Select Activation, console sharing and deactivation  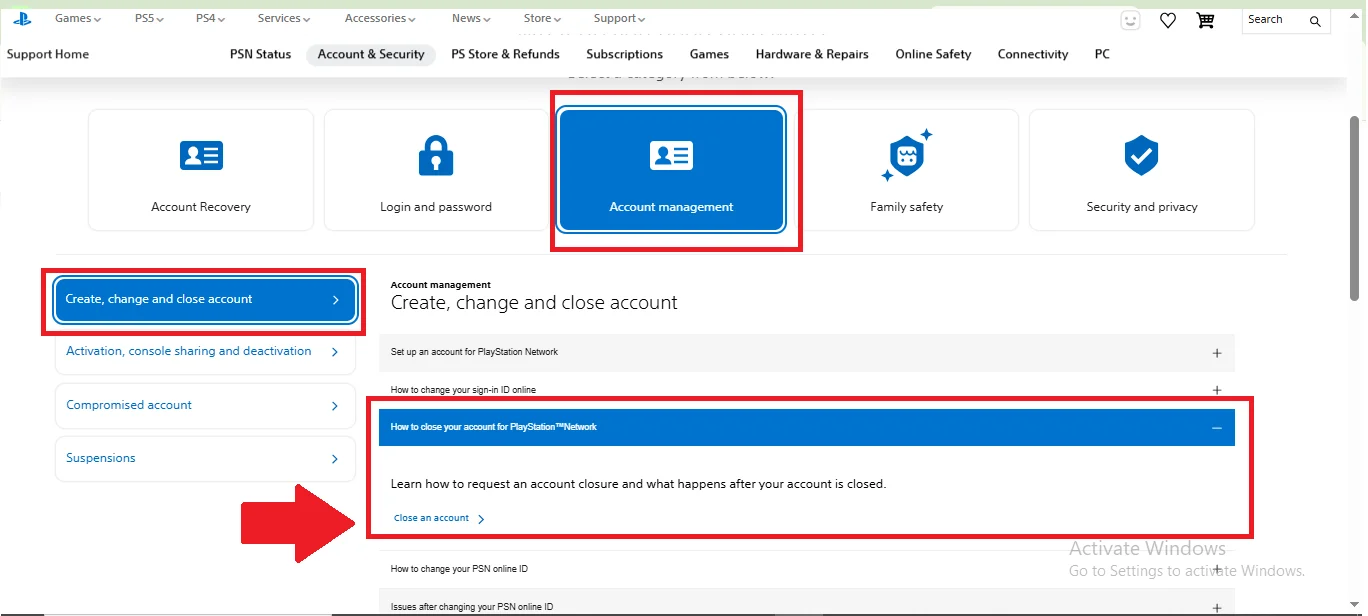click(205, 352)
